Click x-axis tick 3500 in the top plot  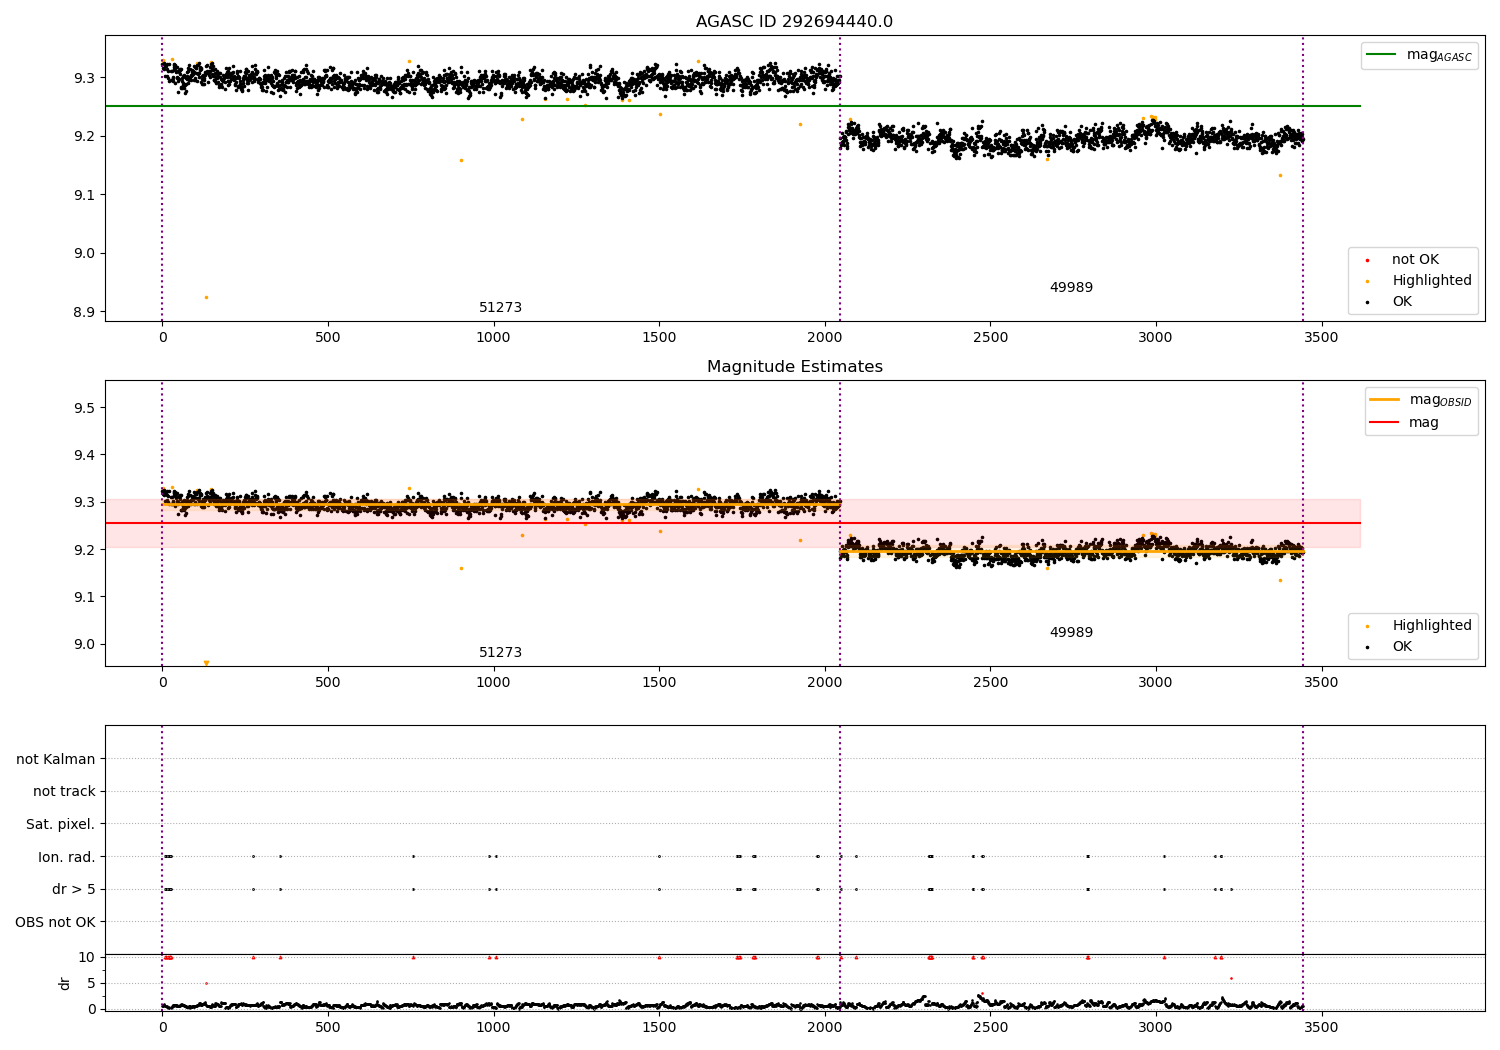point(1321,338)
